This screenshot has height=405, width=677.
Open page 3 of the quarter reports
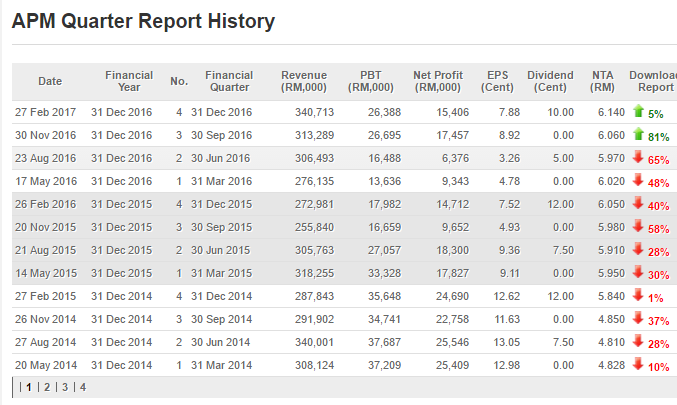coord(64,386)
